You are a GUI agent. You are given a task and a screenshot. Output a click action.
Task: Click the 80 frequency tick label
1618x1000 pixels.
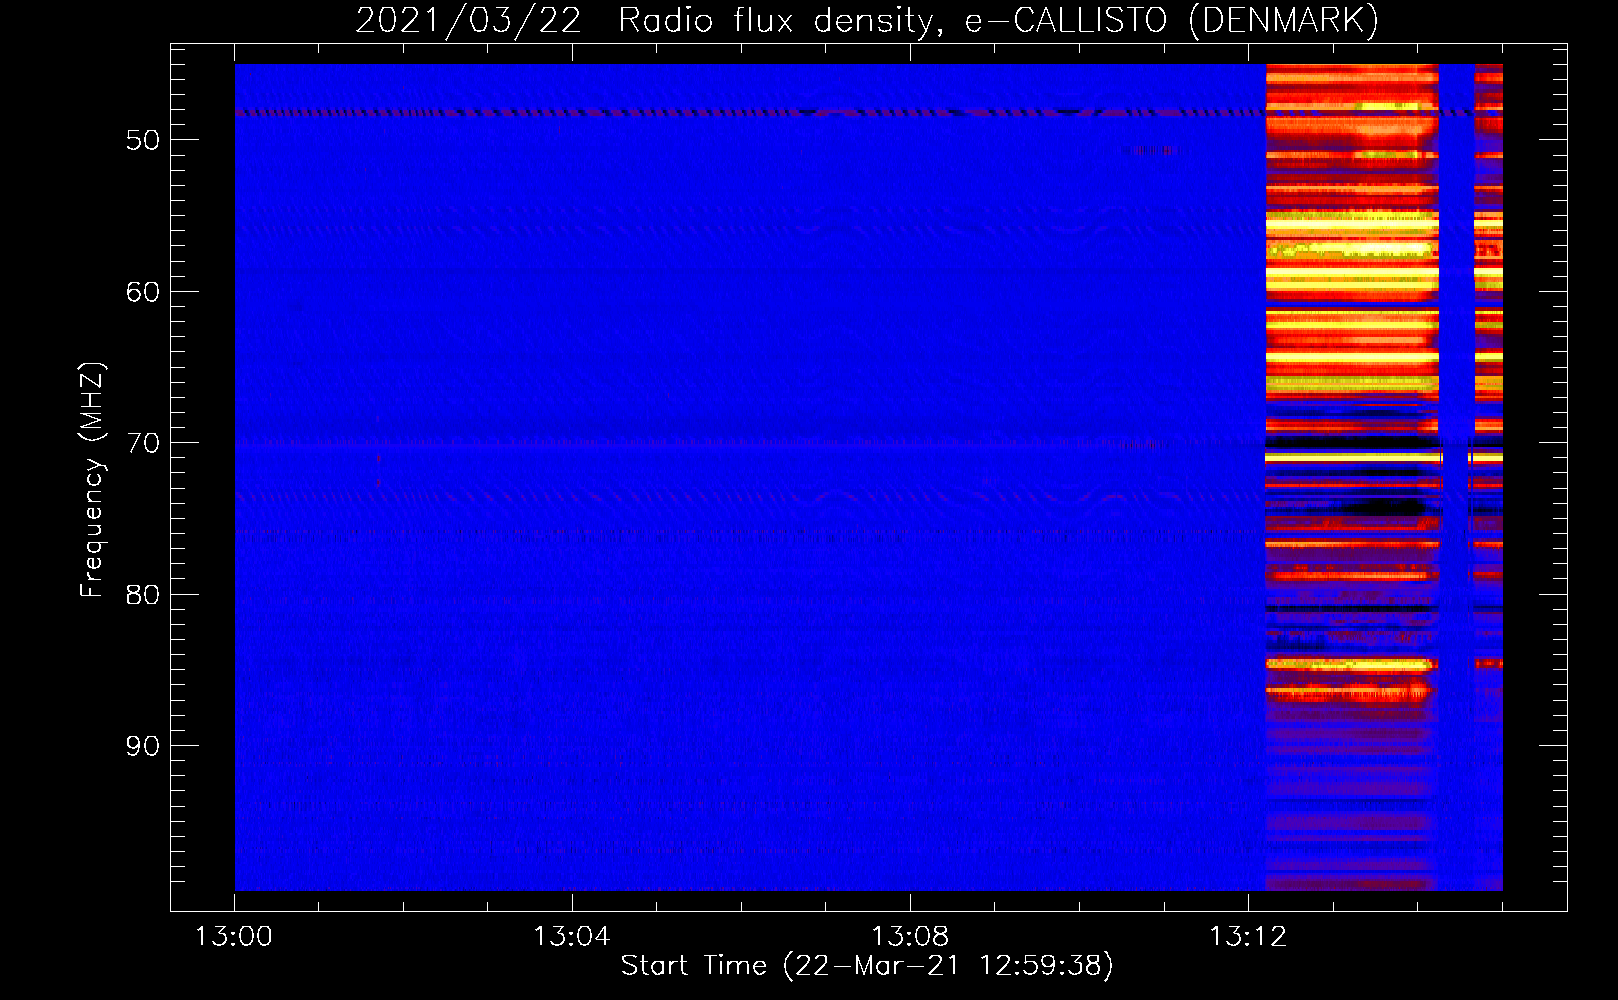tap(143, 595)
